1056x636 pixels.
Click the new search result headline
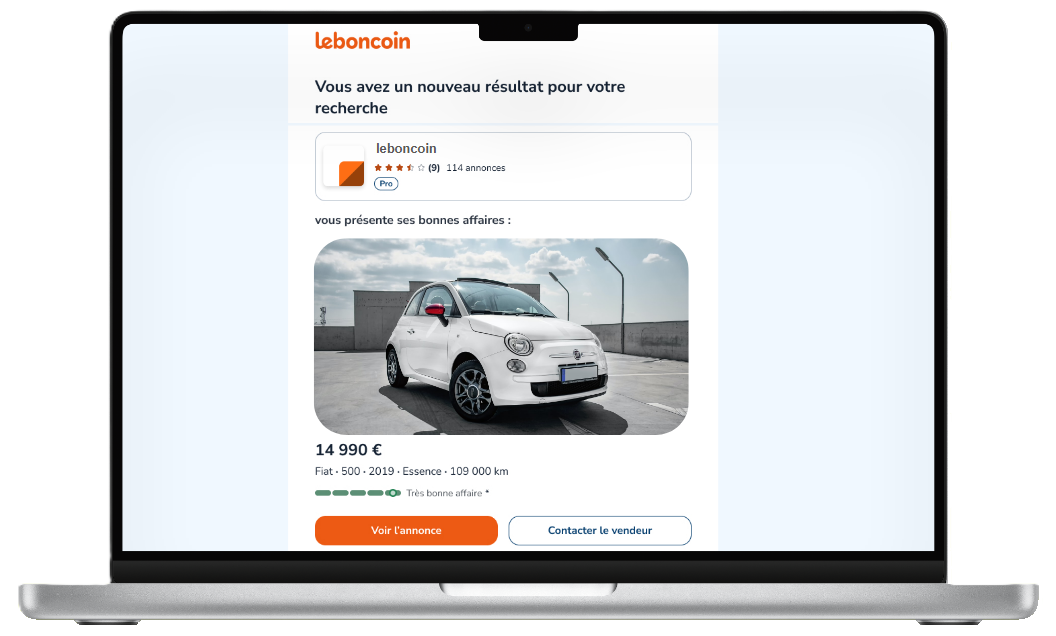pyautogui.click(x=470, y=97)
